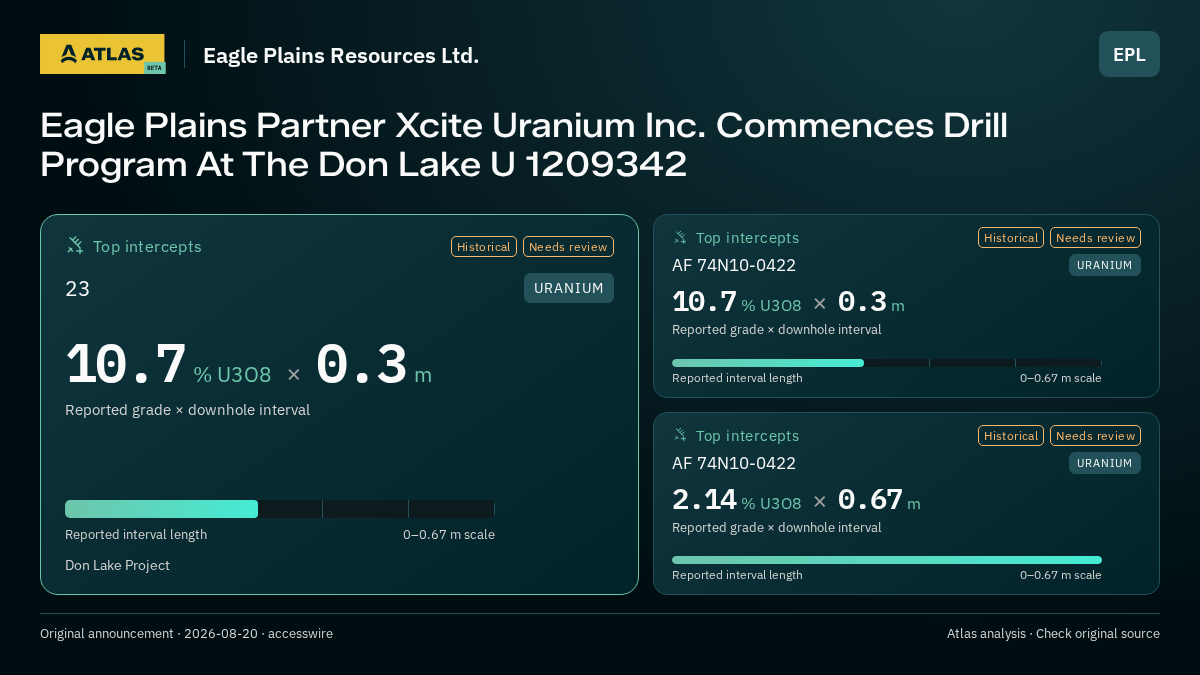This screenshot has height=675, width=1200.
Task: Click the large '0.3' interval value
Action: pyautogui.click(x=362, y=365)
